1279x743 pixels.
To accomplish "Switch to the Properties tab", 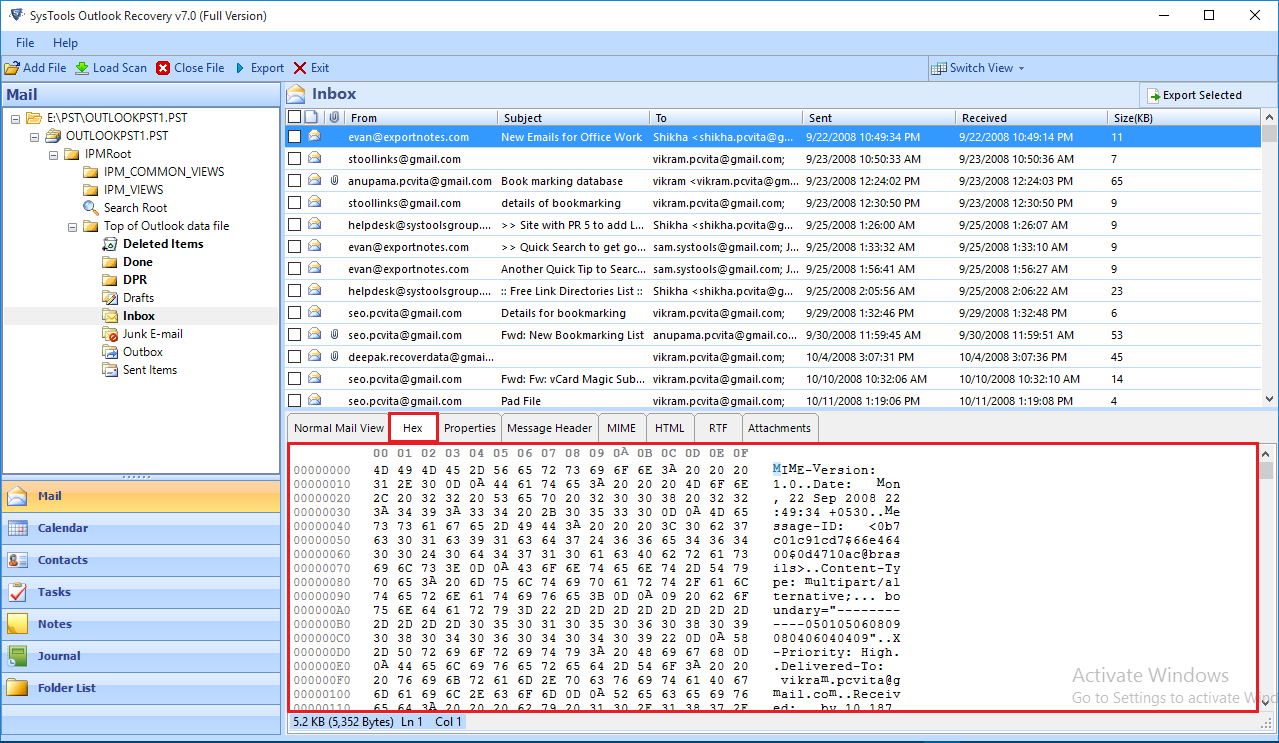I will click(469, 428).
